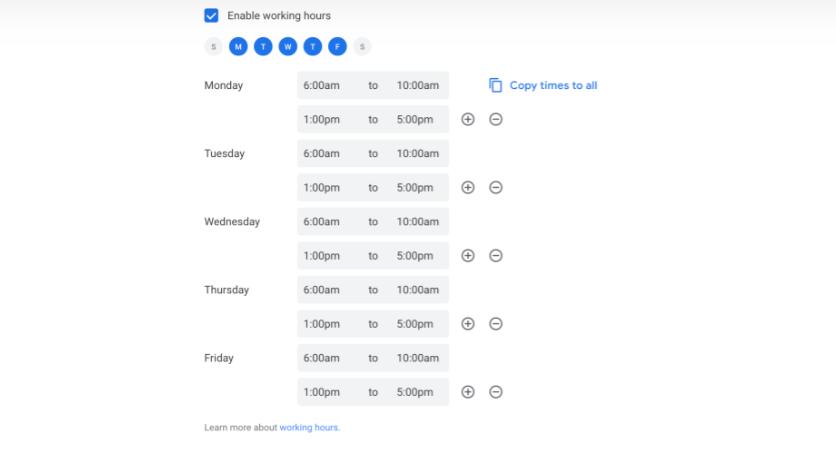Toggle Wednesday day circle
836x462 pixels.
[x=288, y=46]
